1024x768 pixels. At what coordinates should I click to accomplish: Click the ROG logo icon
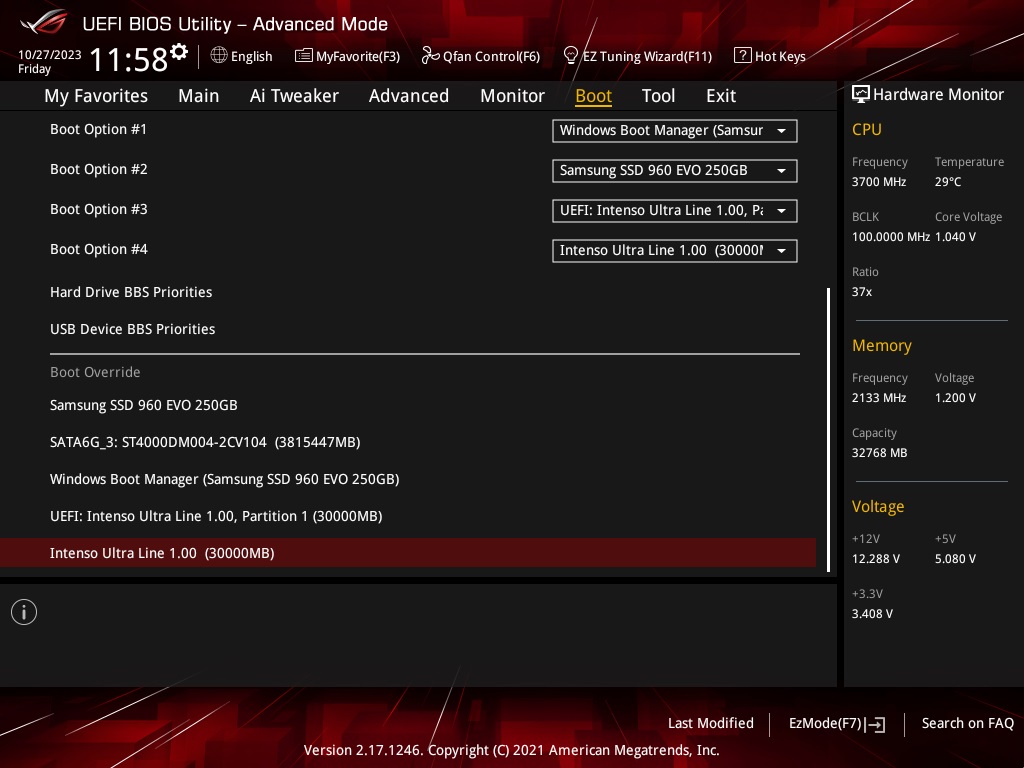pyautogui.click(x=44, y=22)
